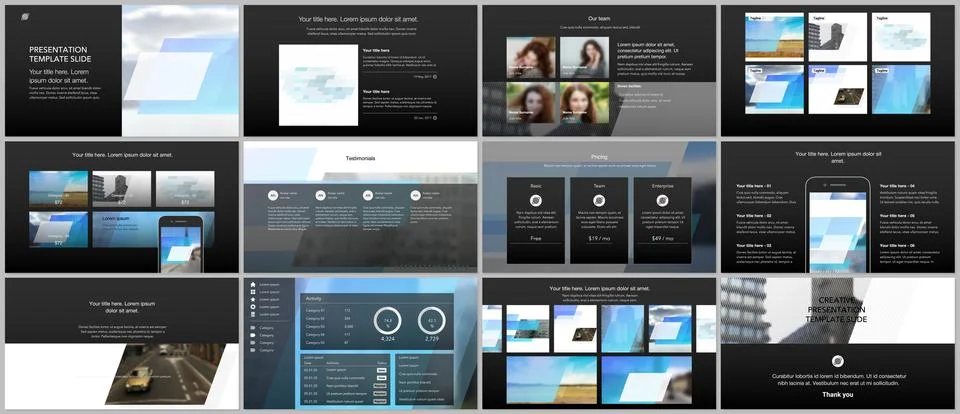
Task: Click the cover slide parallelogram image
Action: click(x=181, y=71)
